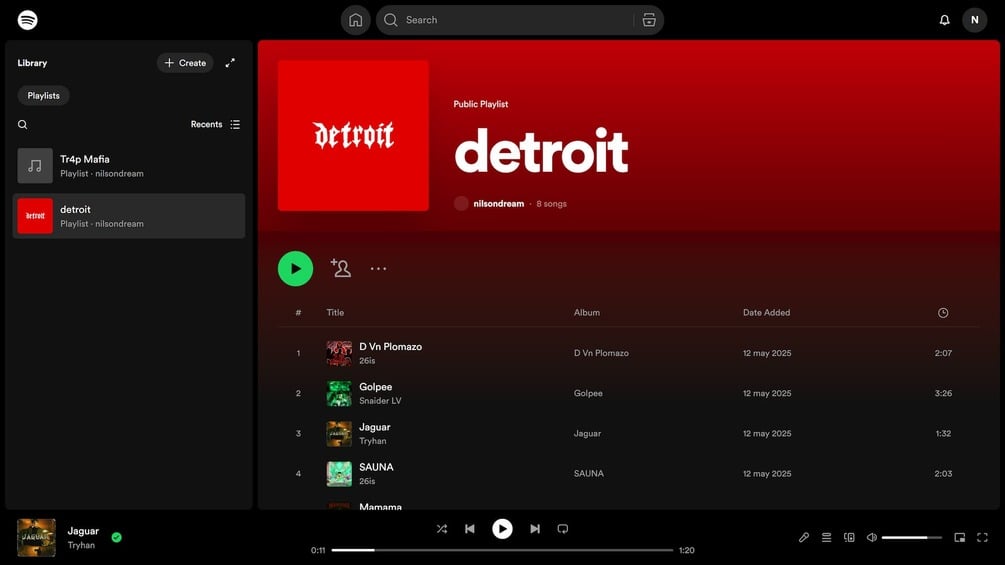Click the 2:07 duration of track 1
This screenshot has height=565, width=1005.
(x=943, y=353)
